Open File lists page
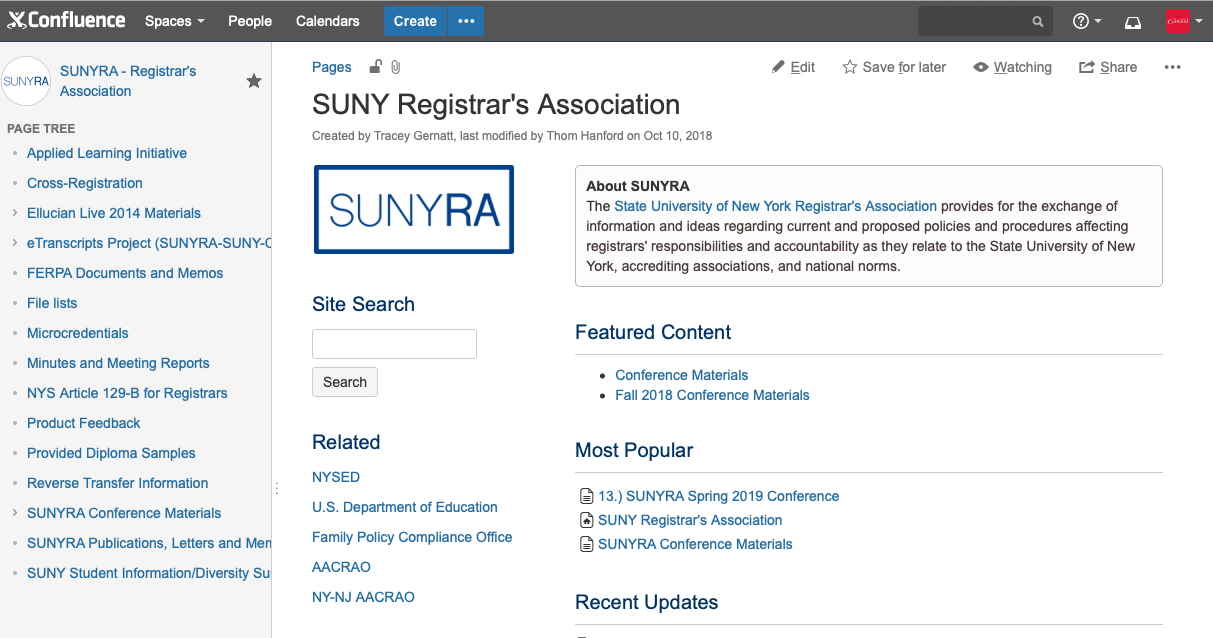Screen dimensions: 1213x638 (52, 303)
